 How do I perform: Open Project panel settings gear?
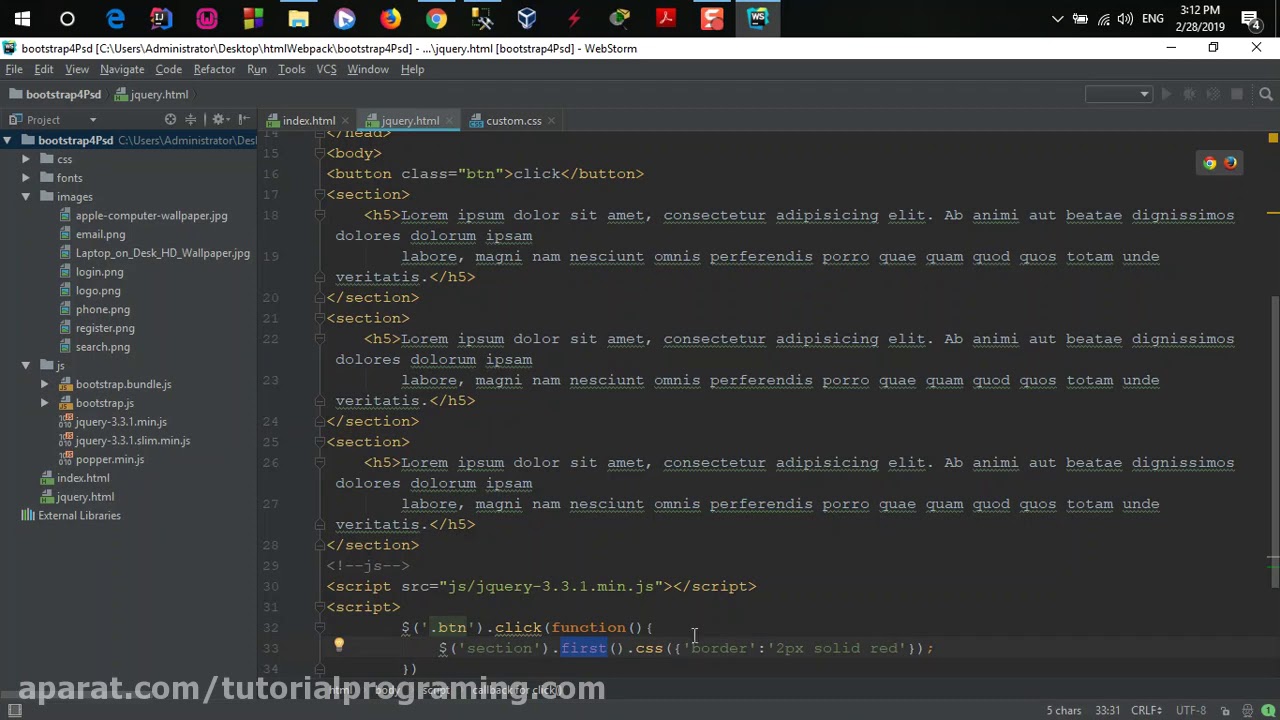click(x=220, y=119)
